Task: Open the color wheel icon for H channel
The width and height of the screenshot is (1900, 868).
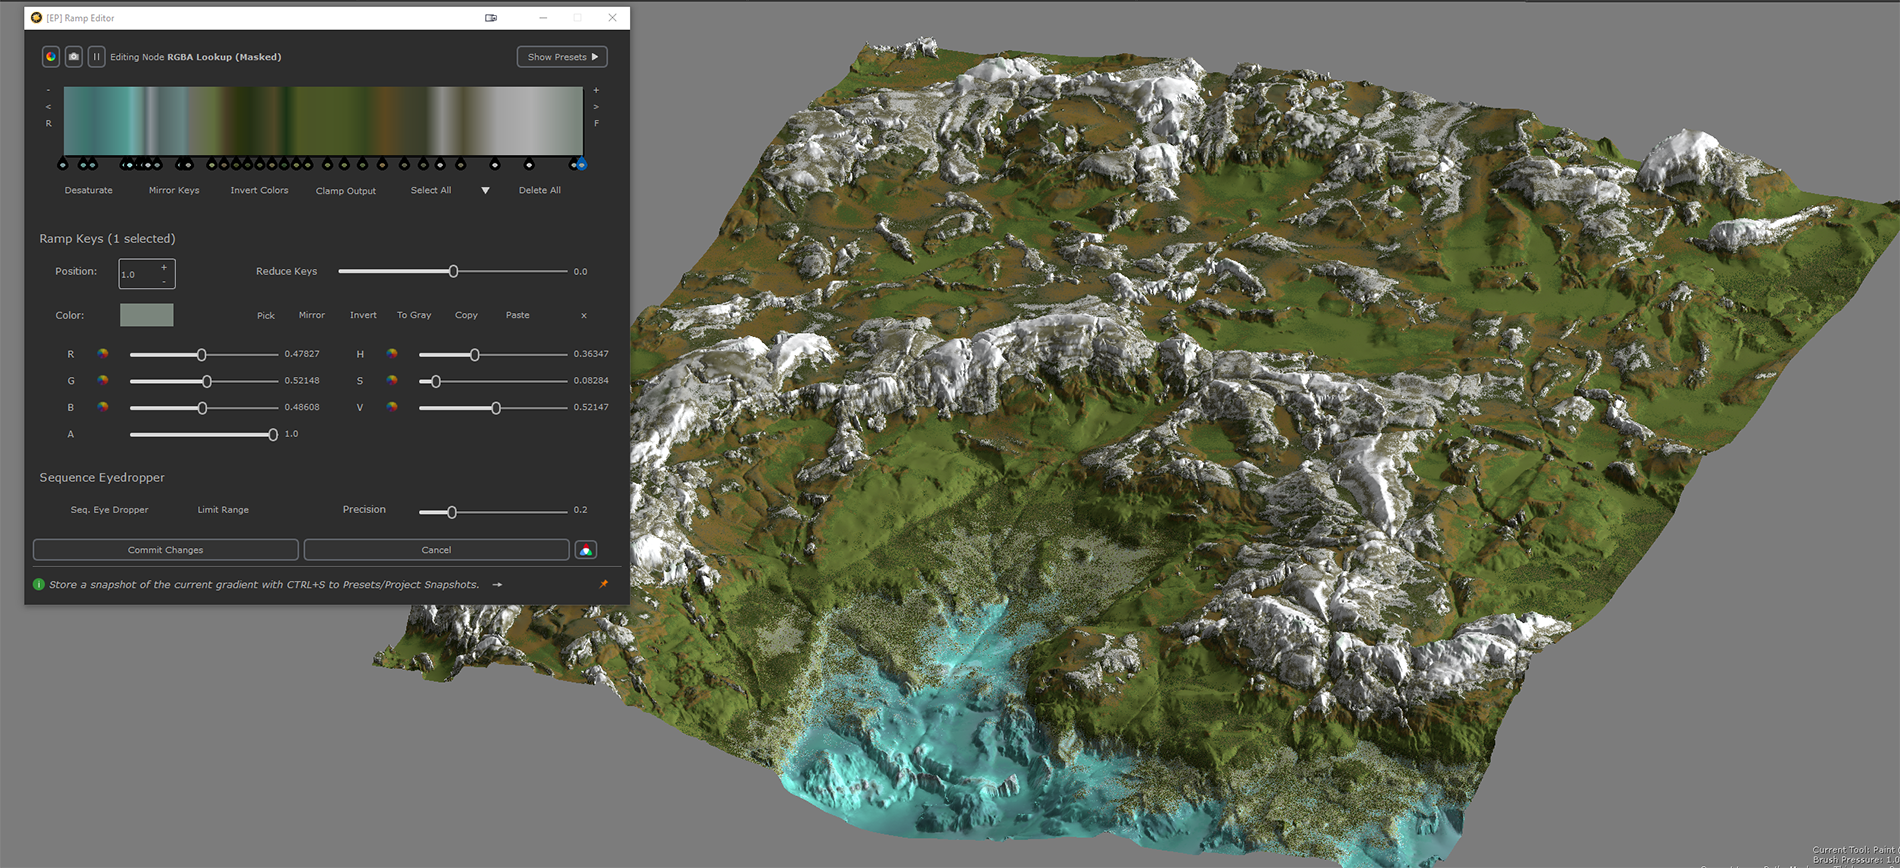Action: 392,354
